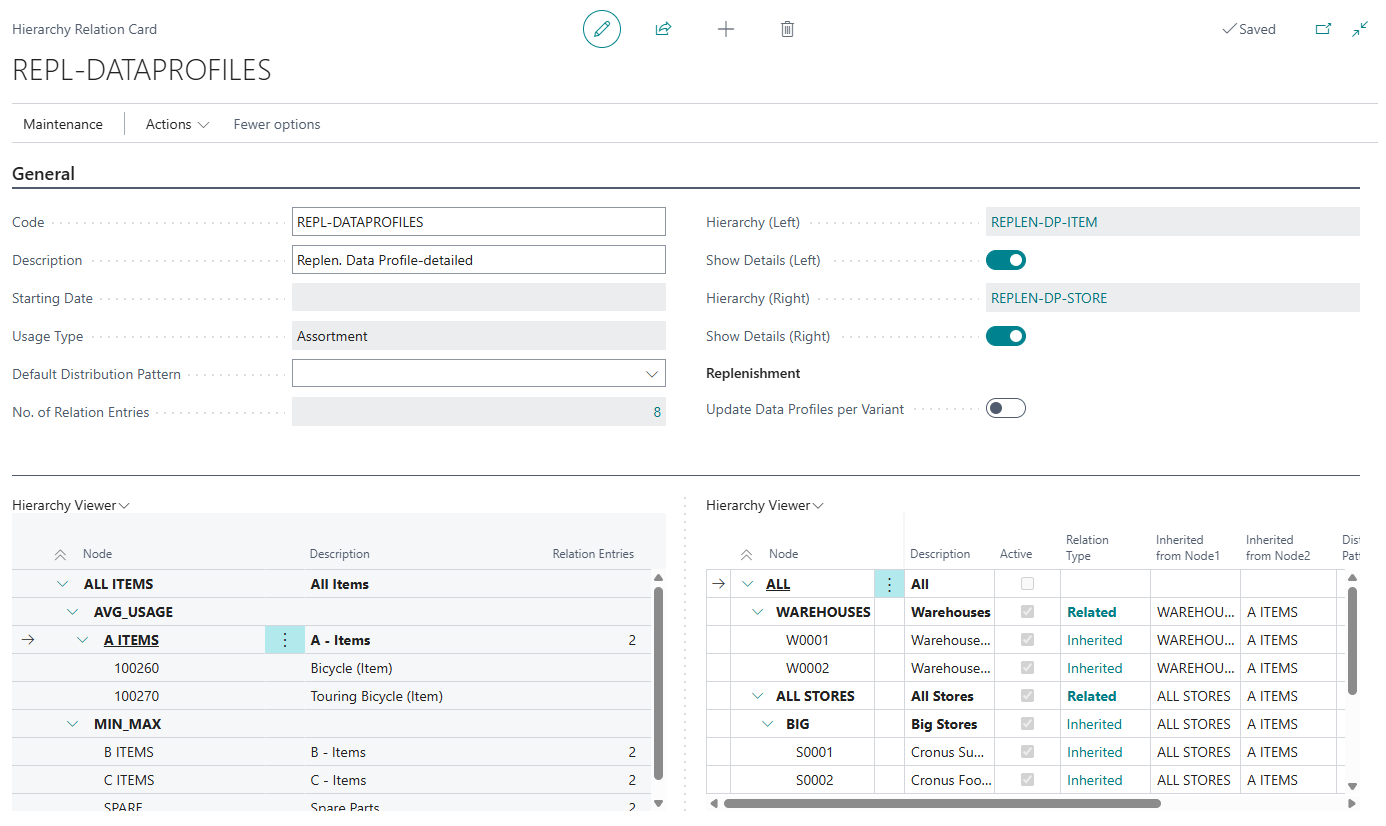The image size is (1386, 826).
Task: Click collapse-all arrows in right hierarchy header
Action: tap(746, 554)
